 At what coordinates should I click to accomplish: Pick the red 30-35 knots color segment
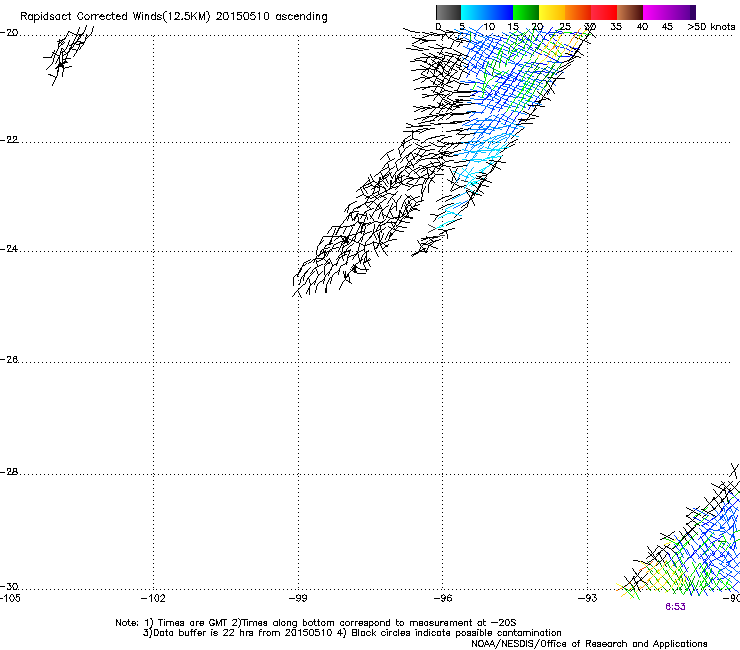[604, 12]
